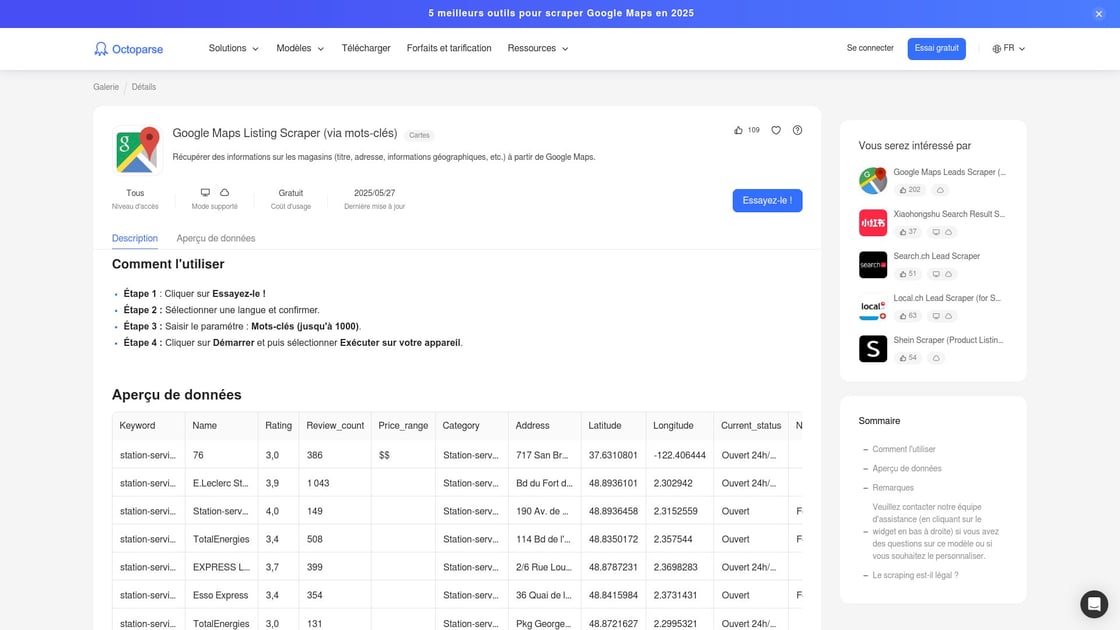Open Search.ch Lead Scraper suggestion

[936, 256]
